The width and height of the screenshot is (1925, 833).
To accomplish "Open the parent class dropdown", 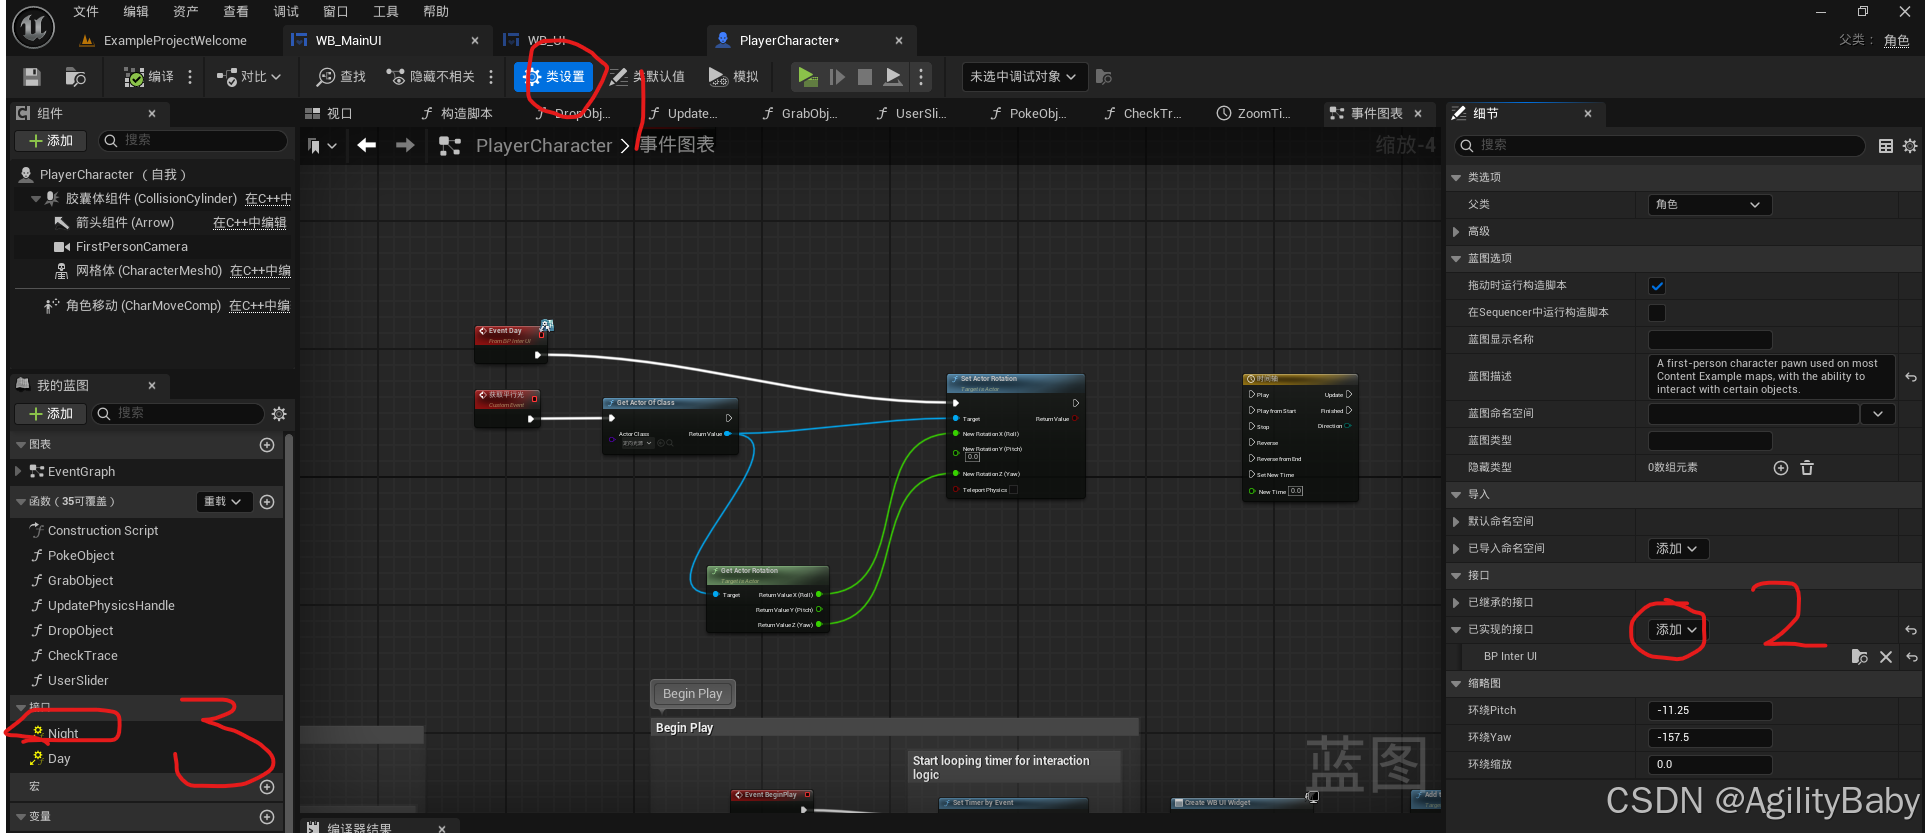I will pyautogui.click(x=1709, y=205).
